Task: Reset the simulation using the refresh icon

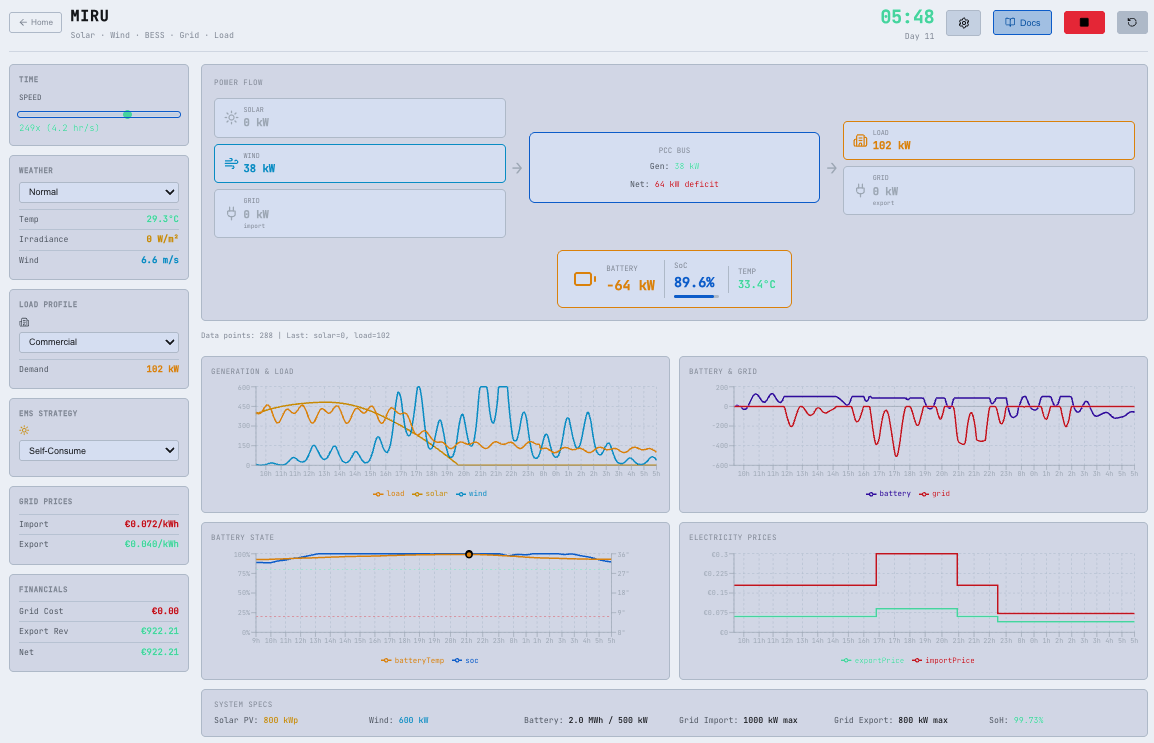Action: coord(1132,23)
